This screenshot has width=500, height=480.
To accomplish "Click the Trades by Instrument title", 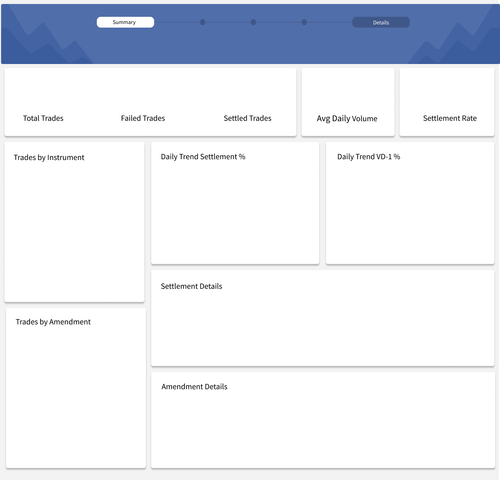I will pyautogui.click(x=49, y=158).
